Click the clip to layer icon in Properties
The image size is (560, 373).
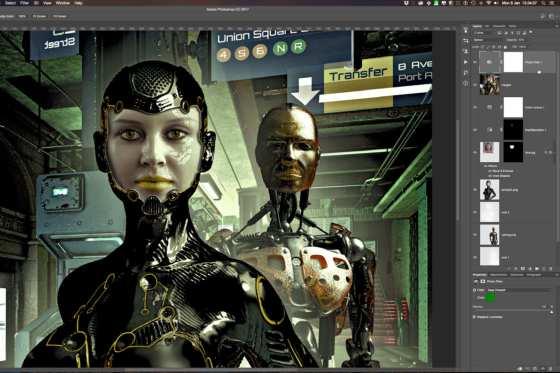[520, 368]
